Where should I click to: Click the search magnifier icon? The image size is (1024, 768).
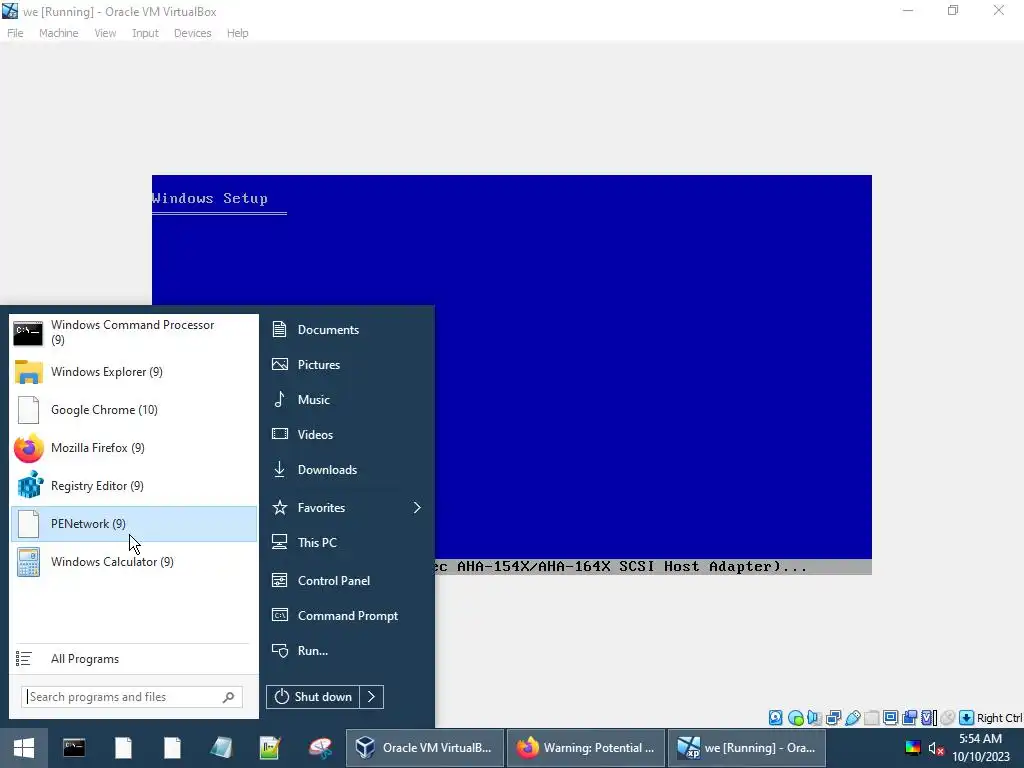point(229,697)
